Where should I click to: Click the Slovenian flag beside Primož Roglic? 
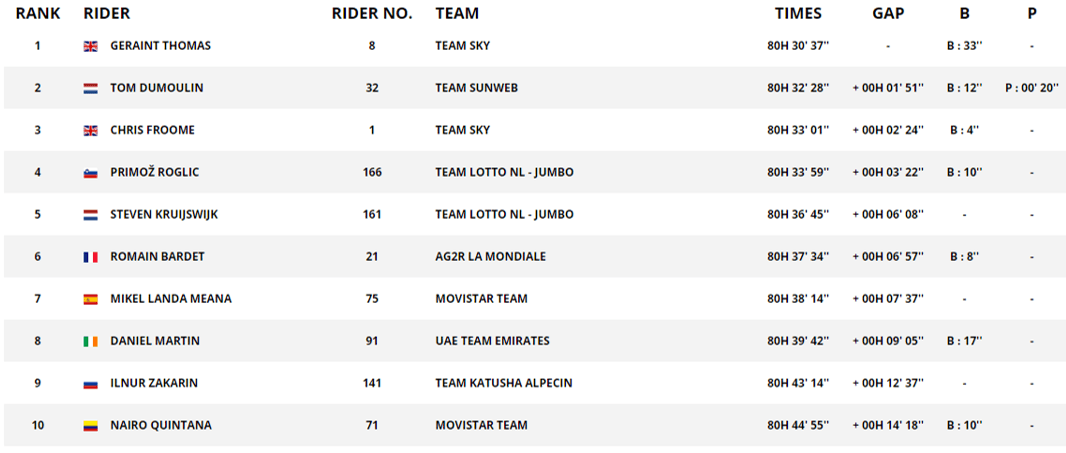point(90,173)
